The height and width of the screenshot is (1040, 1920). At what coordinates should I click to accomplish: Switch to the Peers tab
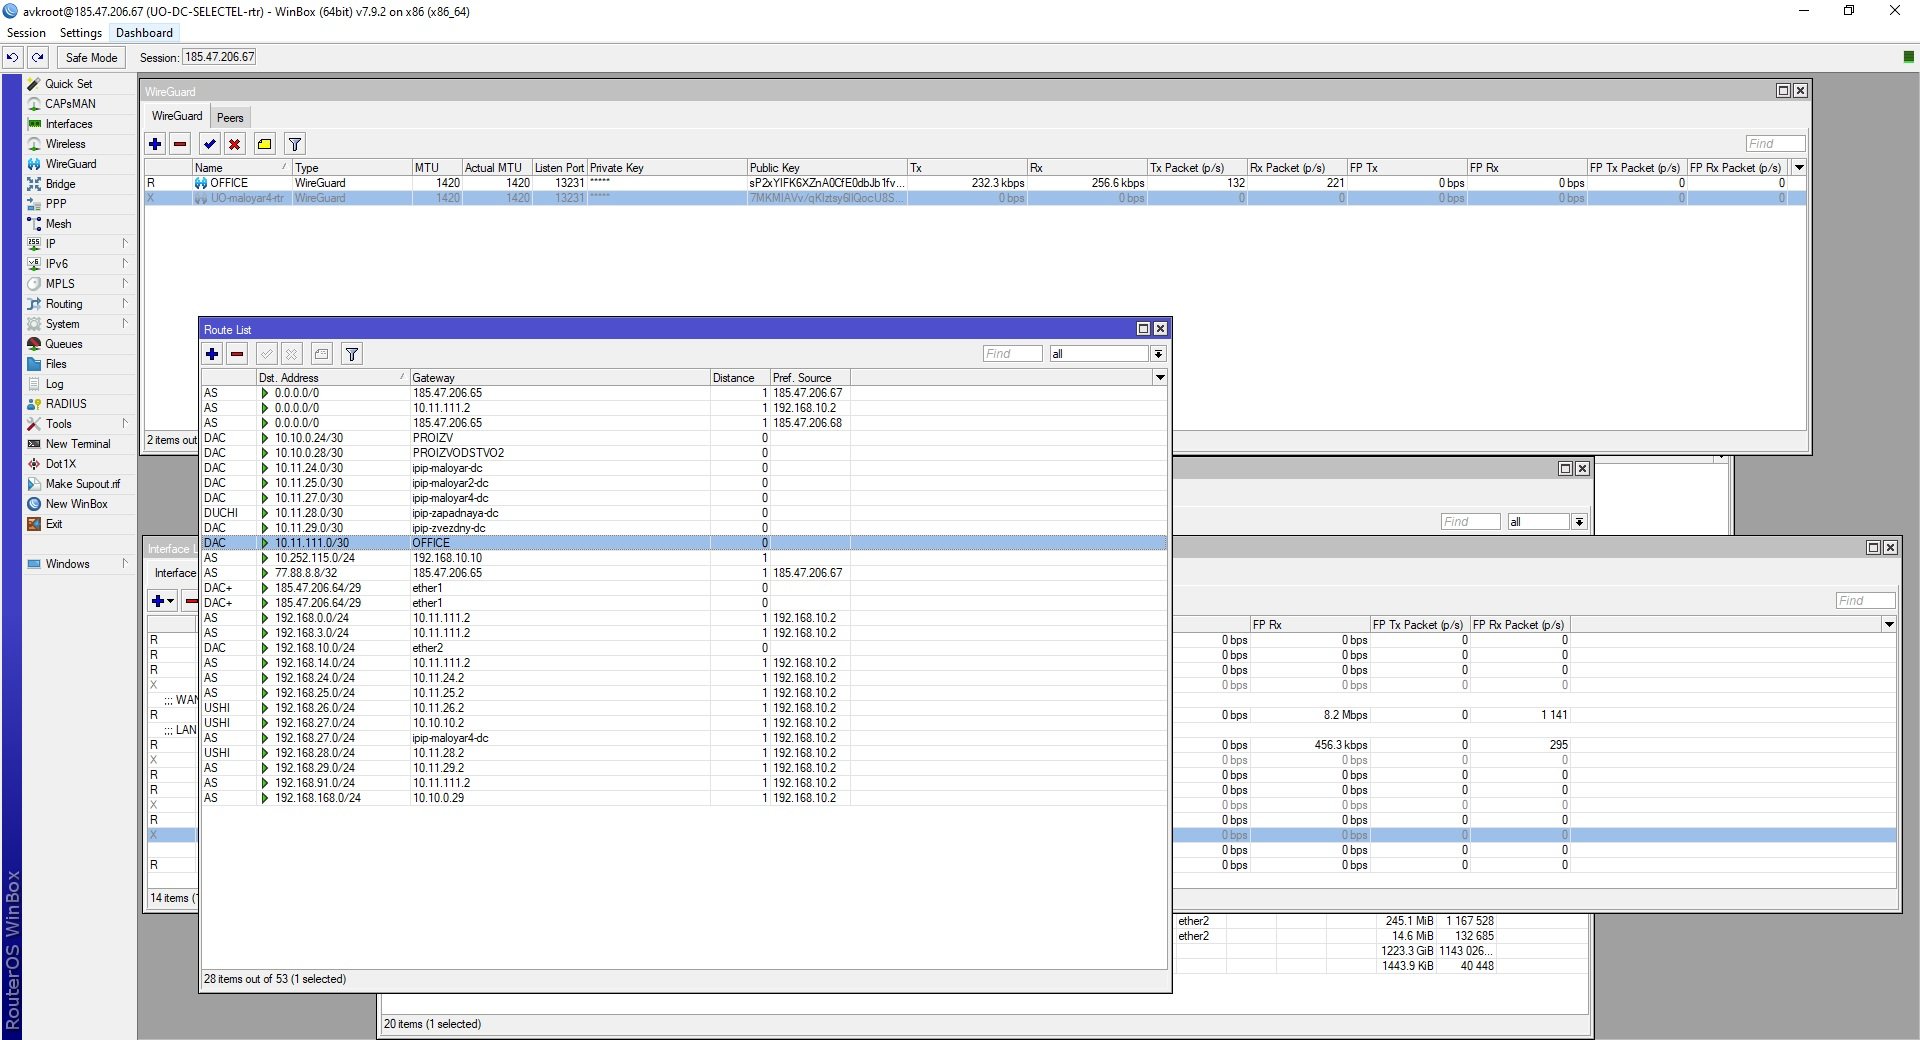tap(230, 117)
